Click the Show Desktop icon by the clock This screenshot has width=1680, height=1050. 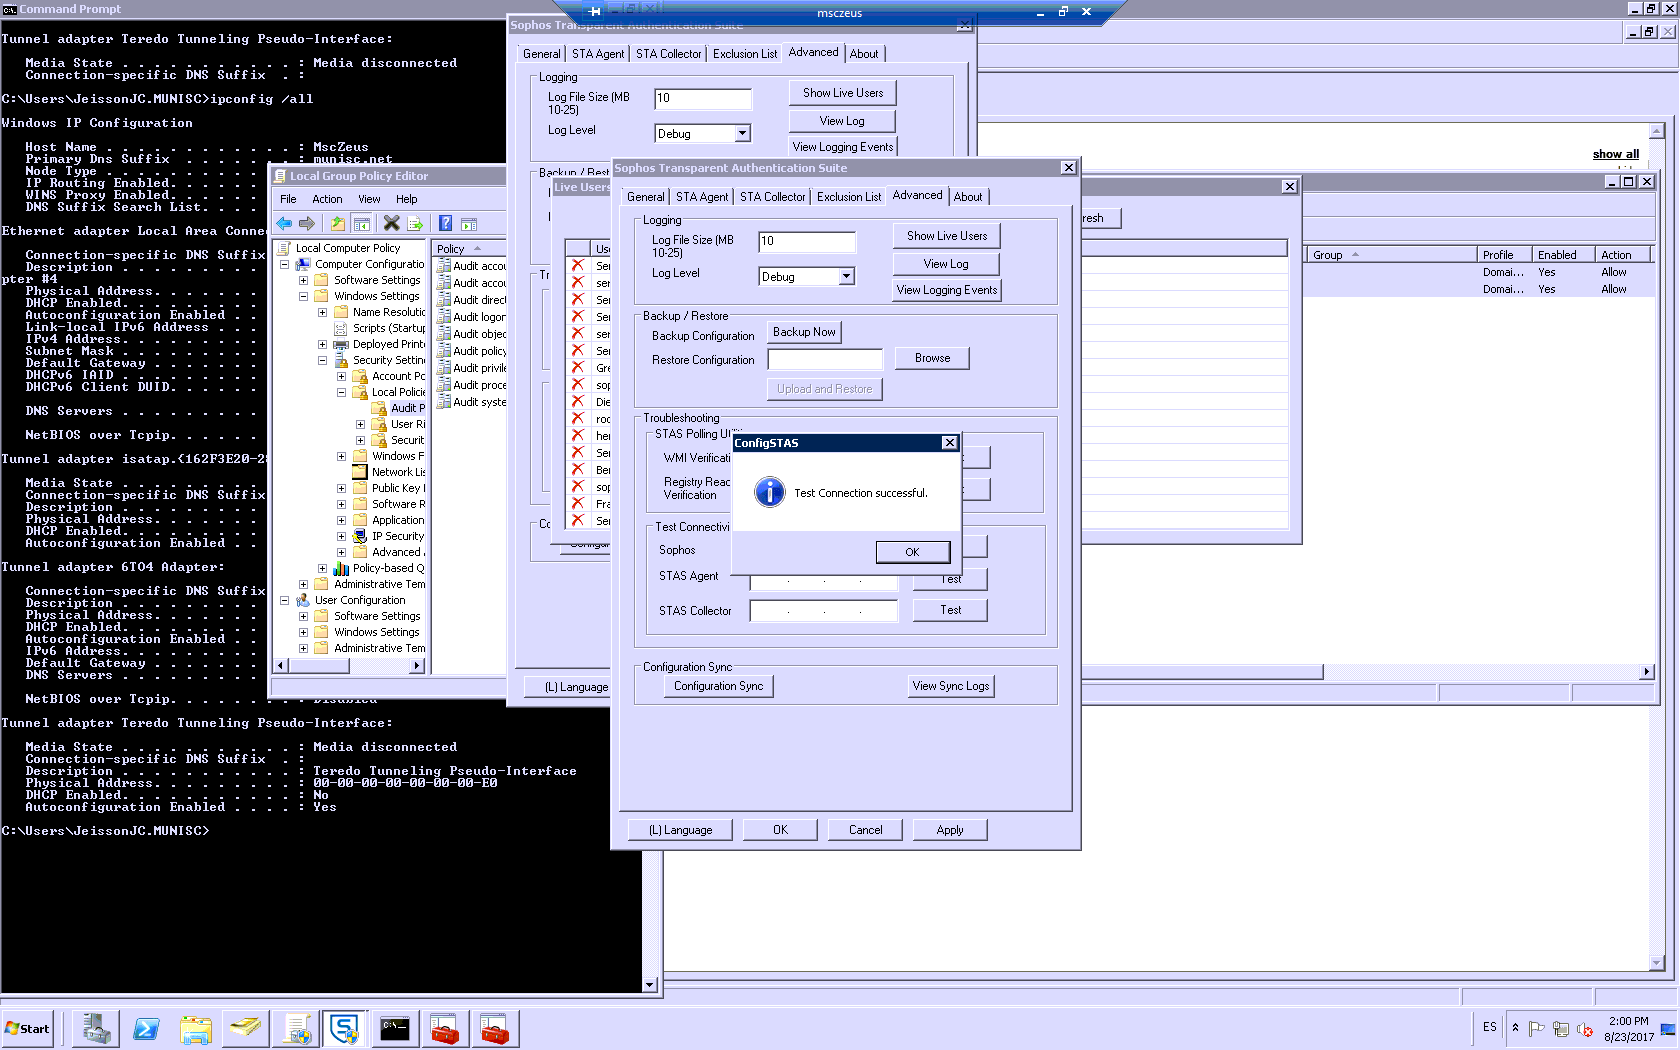point(1668,1028)
